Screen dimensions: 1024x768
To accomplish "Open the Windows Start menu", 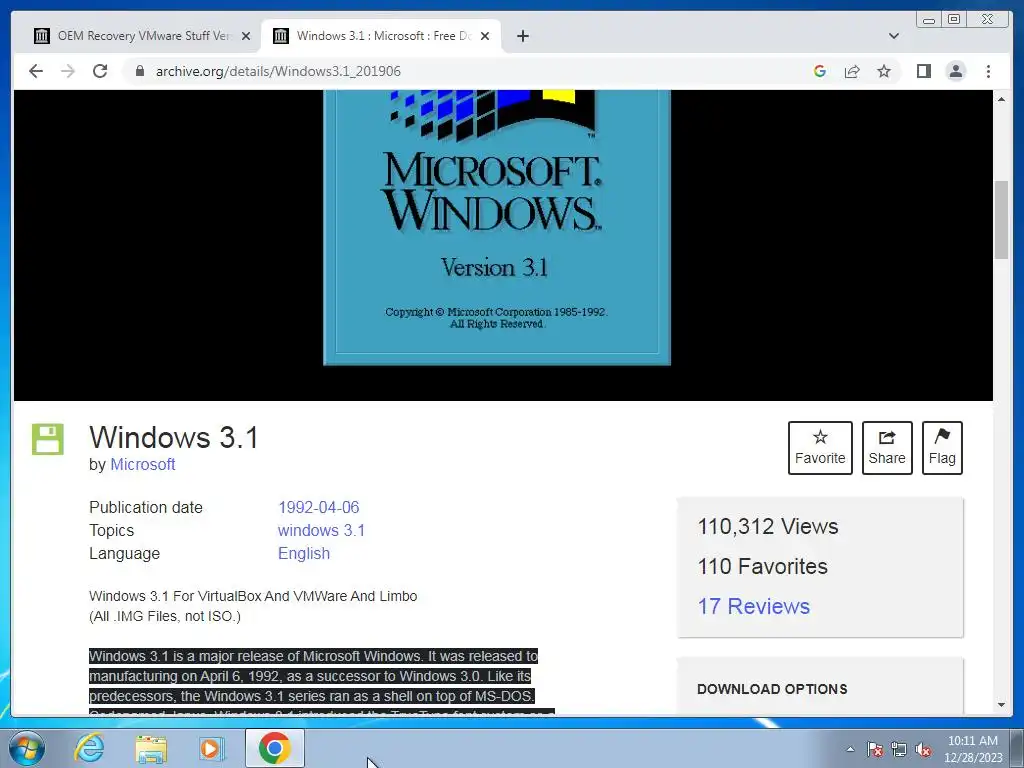I will [26, 748].
